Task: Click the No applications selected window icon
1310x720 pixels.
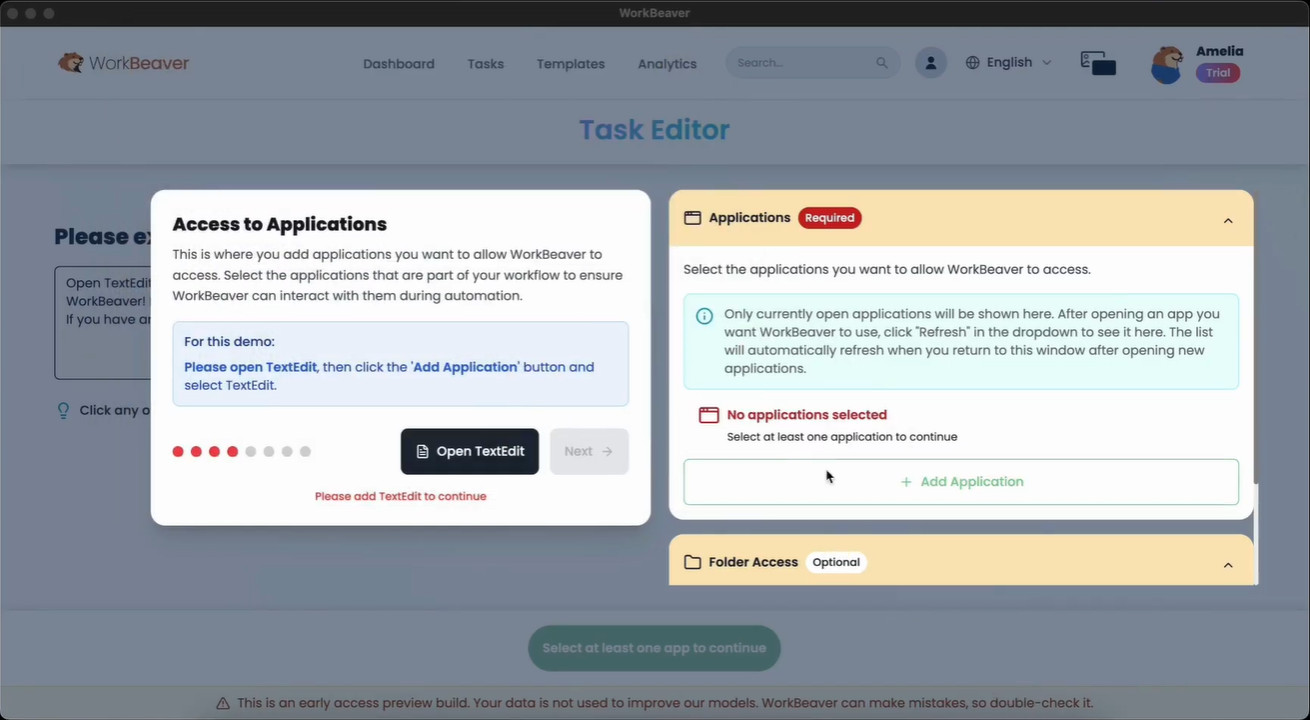Action: (x=709, y=415)
